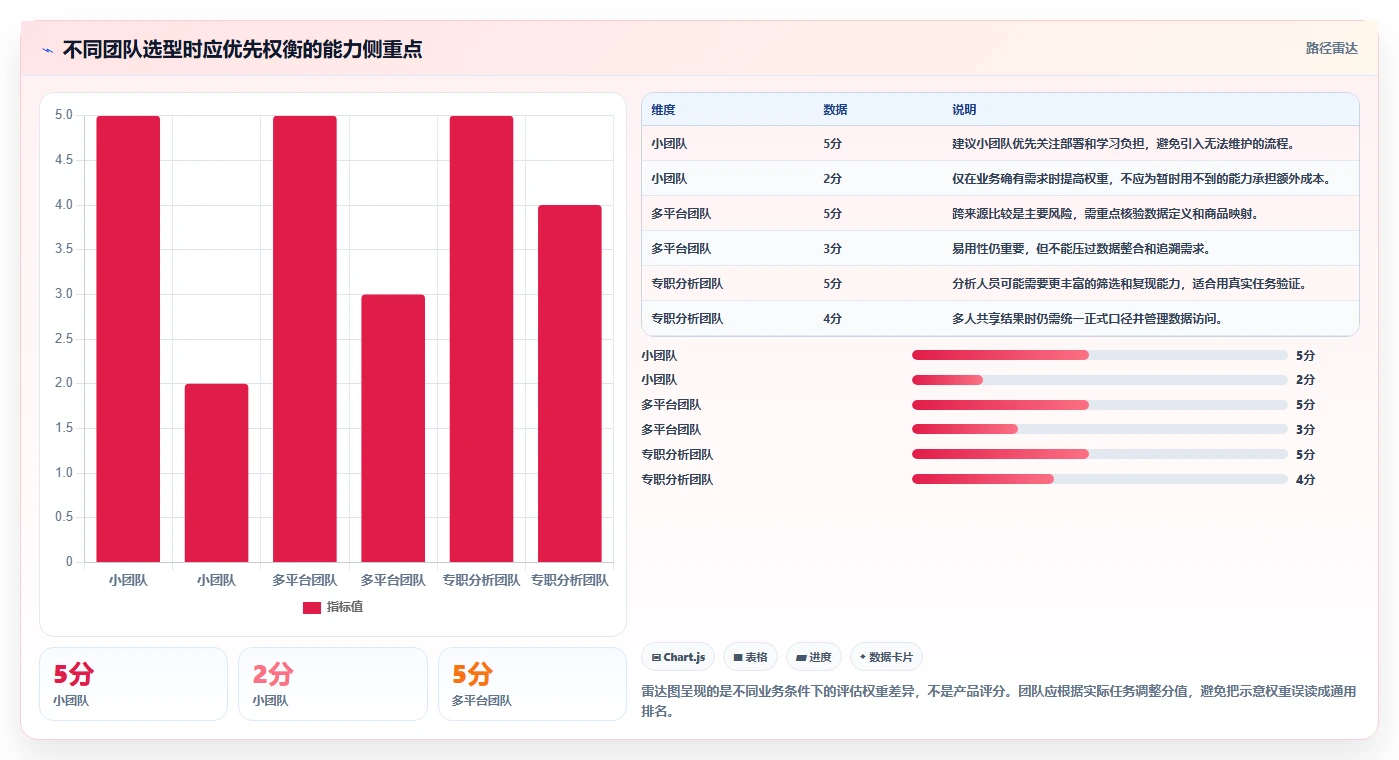Click the 4.5 value on the y-axis
This screenshot has width=1399, height=760.
point(64,160)
